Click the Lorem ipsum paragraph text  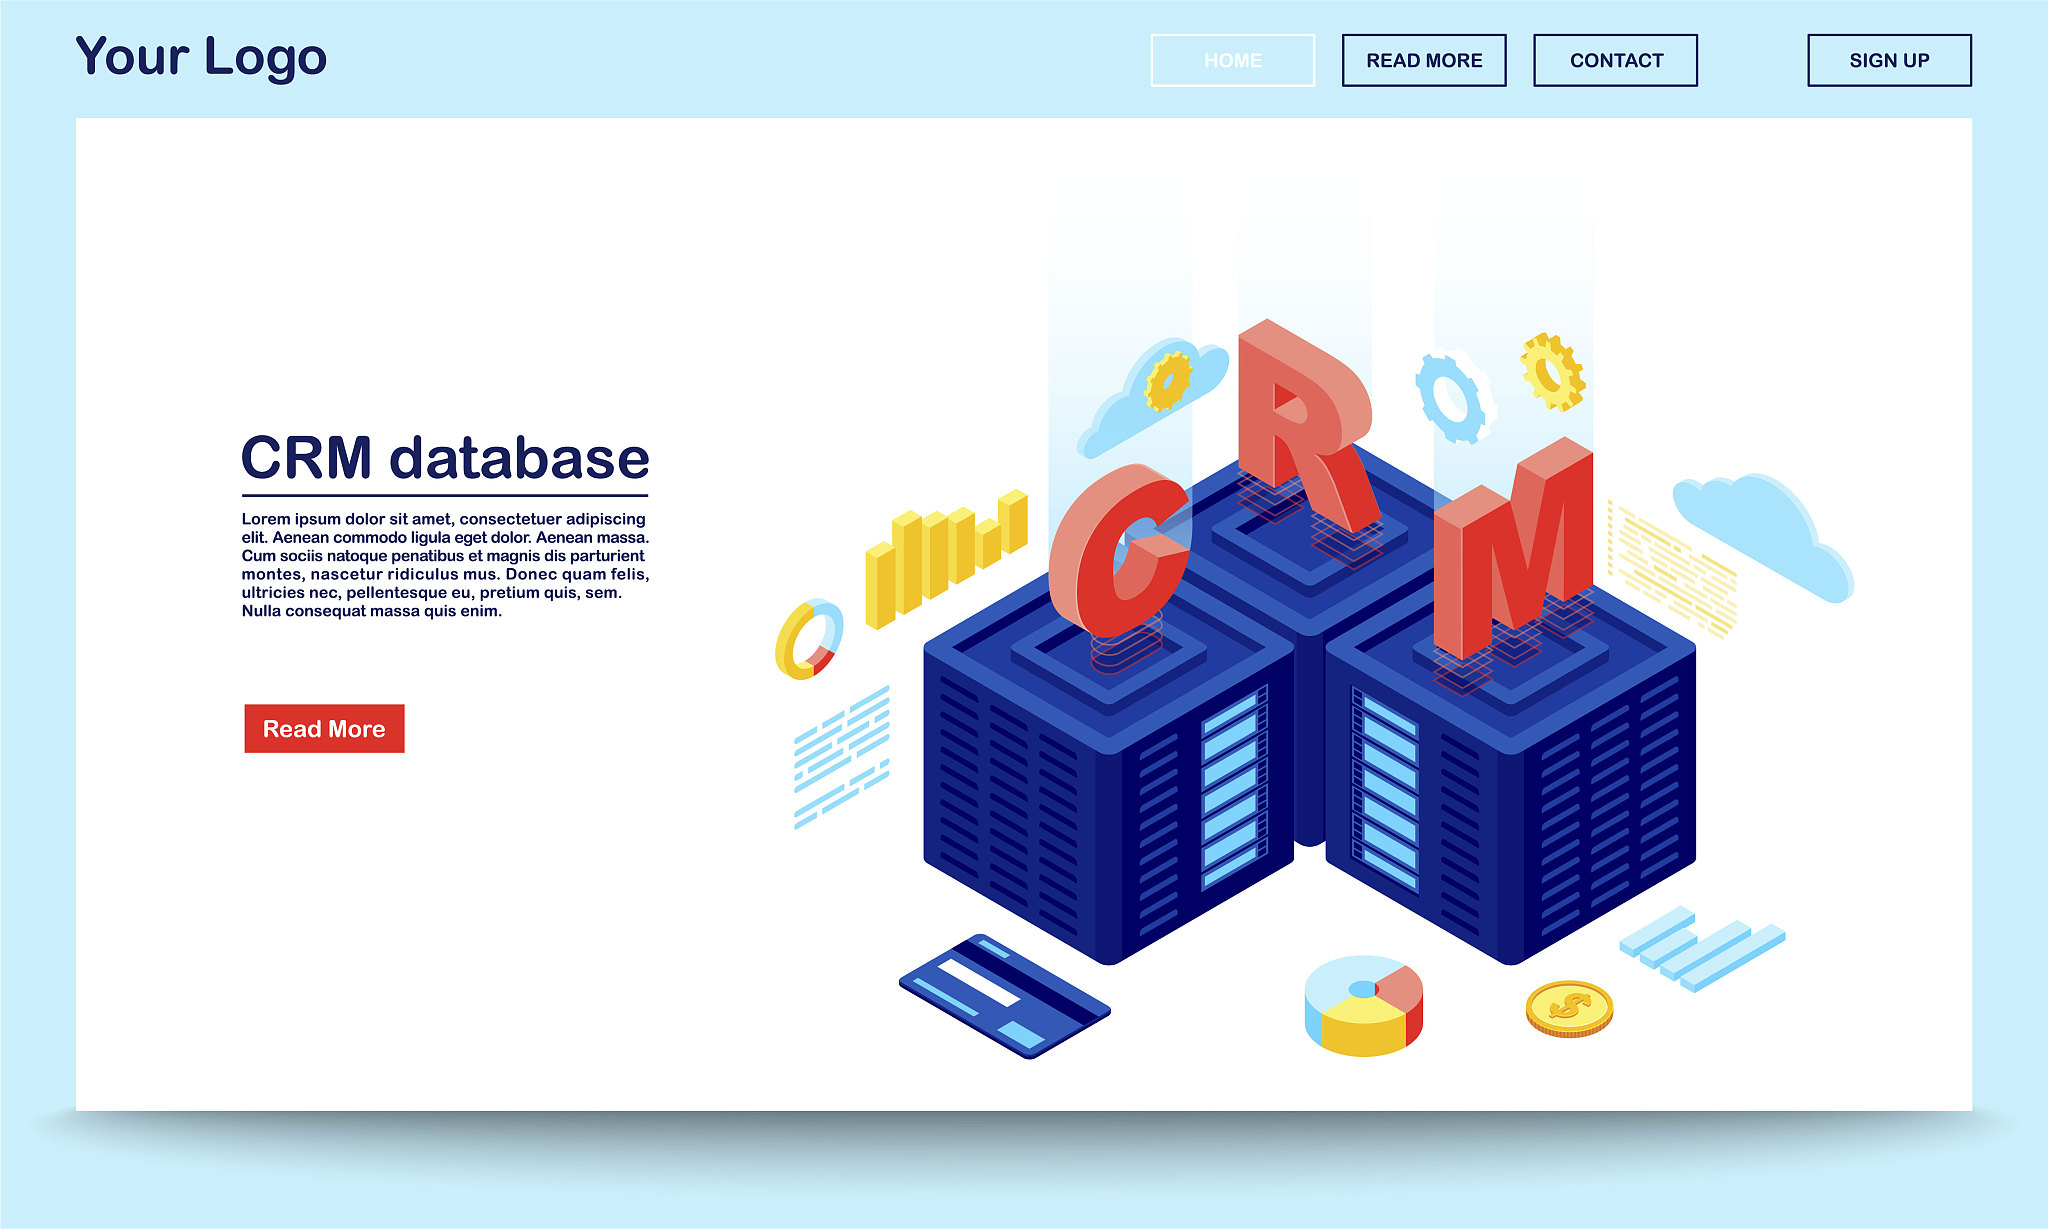[x=445, y=565]
